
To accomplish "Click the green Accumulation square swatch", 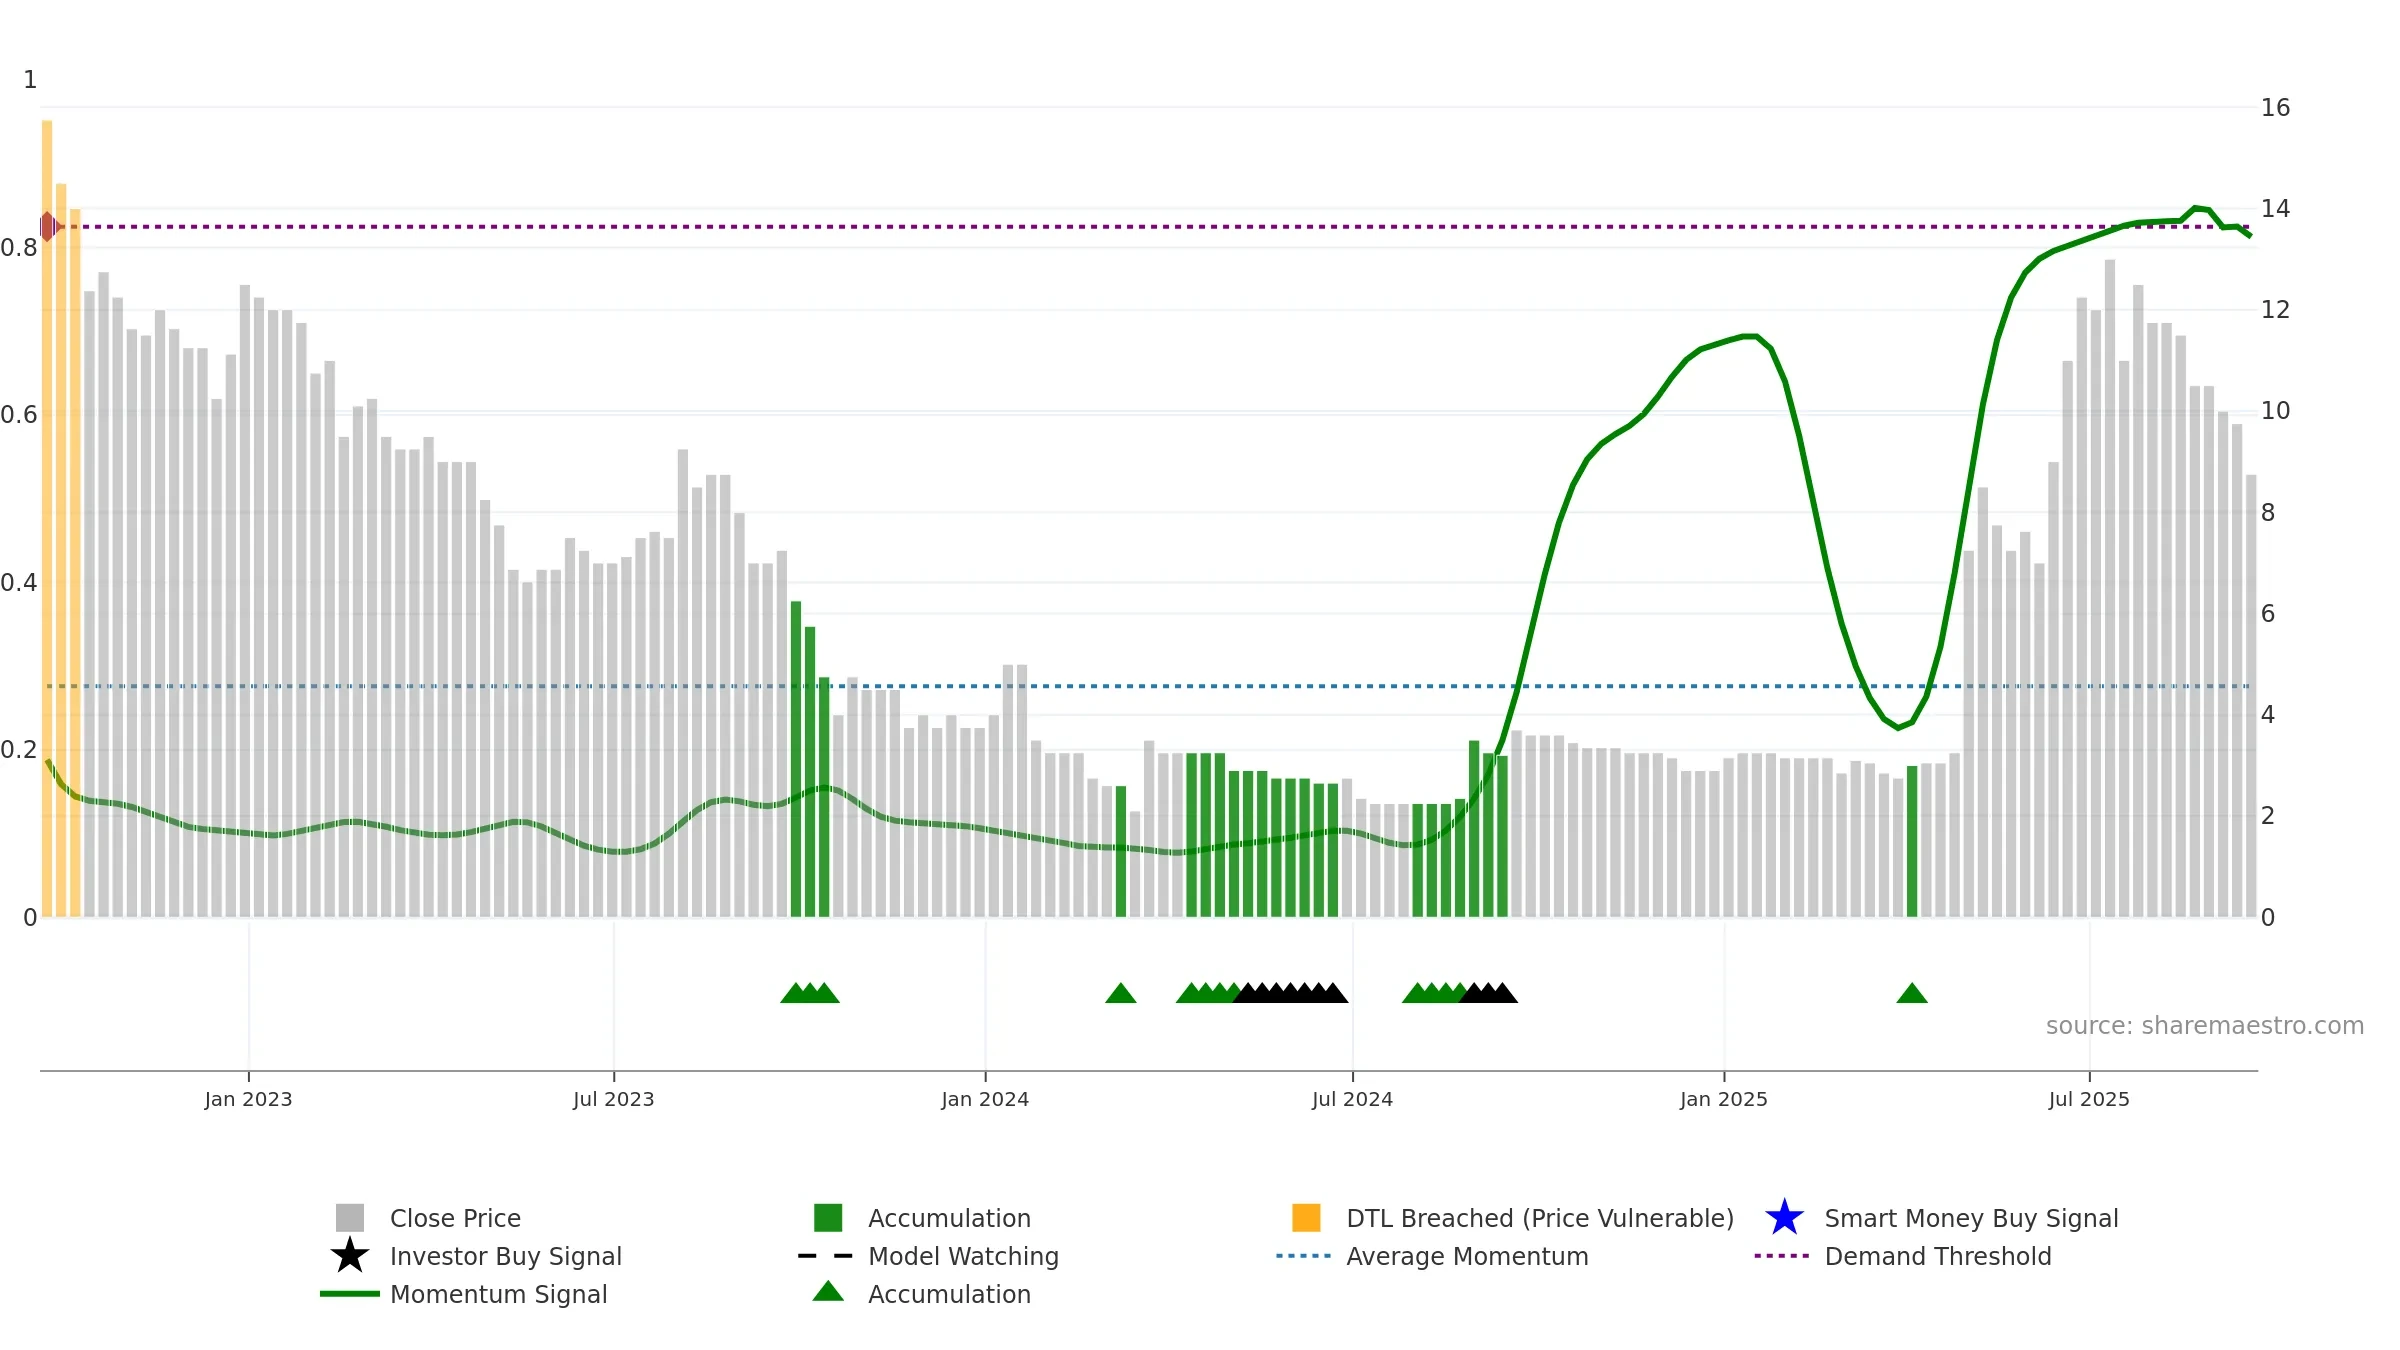I will (828, 1218).
